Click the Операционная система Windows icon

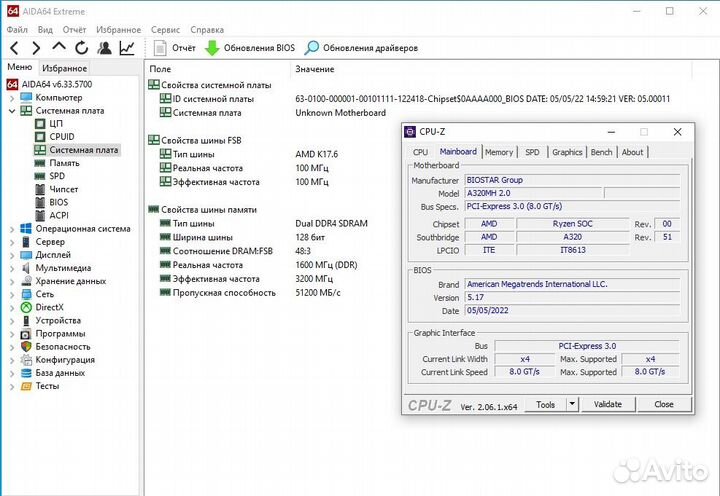(x=26, y=229)
